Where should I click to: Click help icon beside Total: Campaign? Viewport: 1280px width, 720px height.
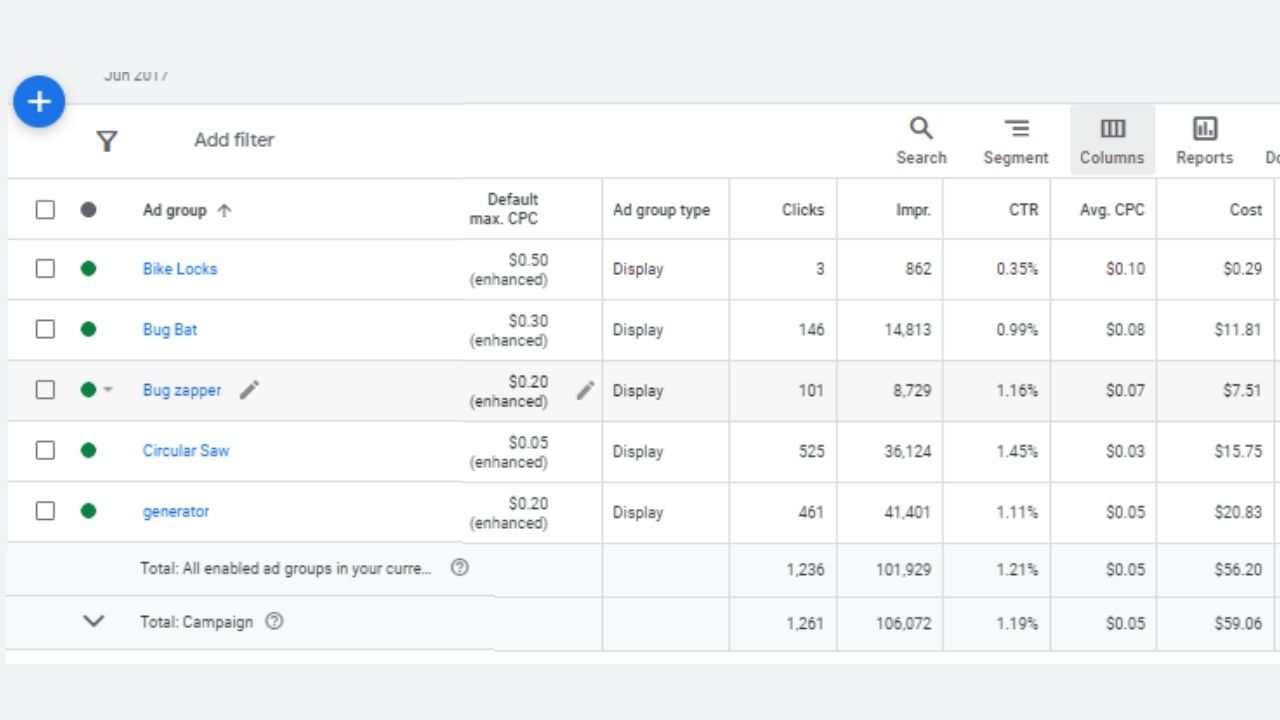[x=274, y=621]
